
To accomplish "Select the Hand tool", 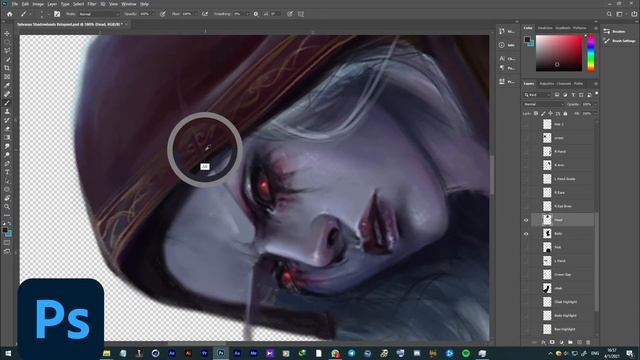I will [7, 198].
